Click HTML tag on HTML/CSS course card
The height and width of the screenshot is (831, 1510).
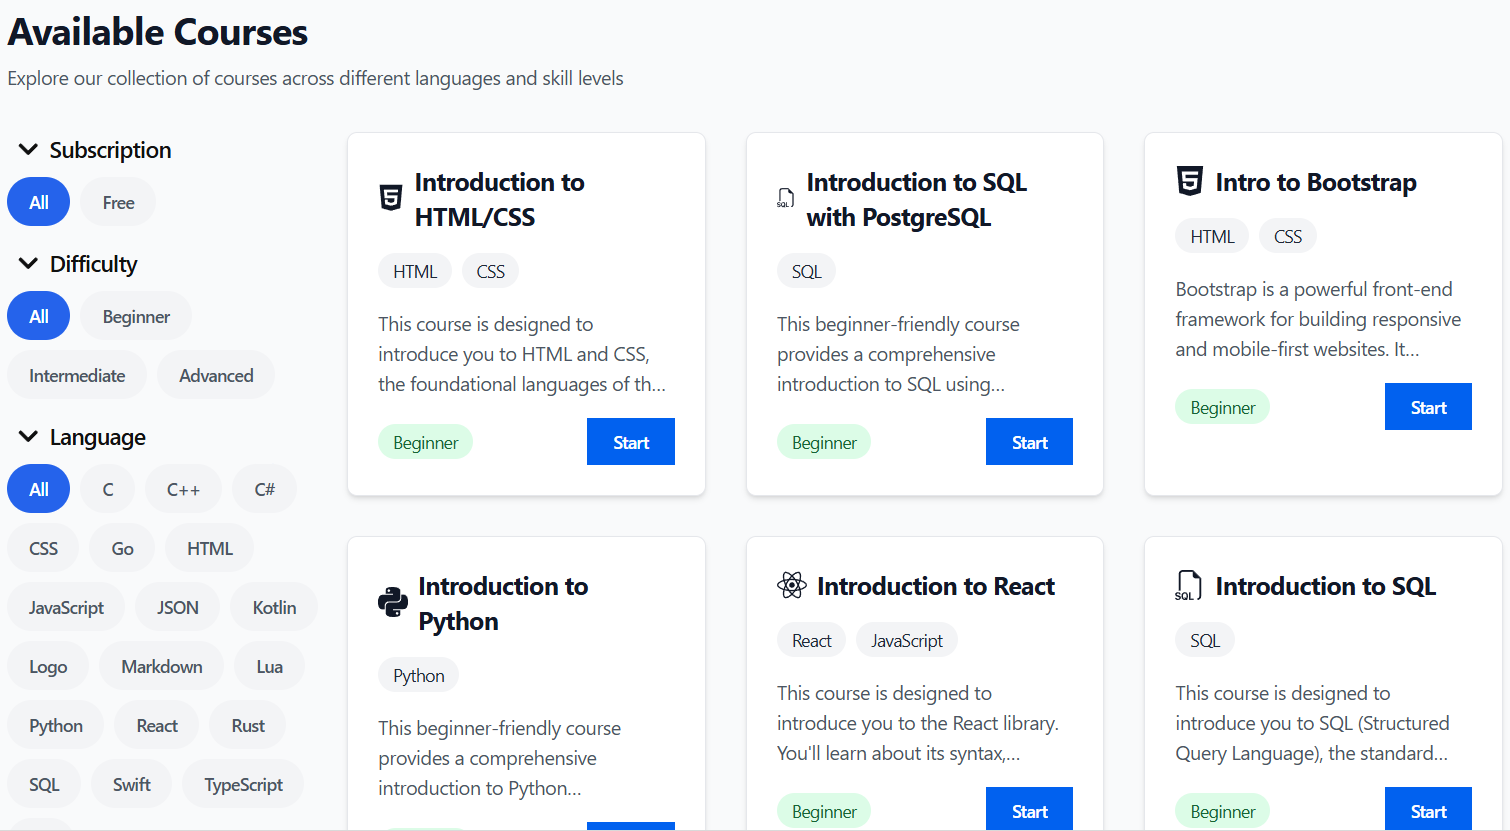click(415, 271)
